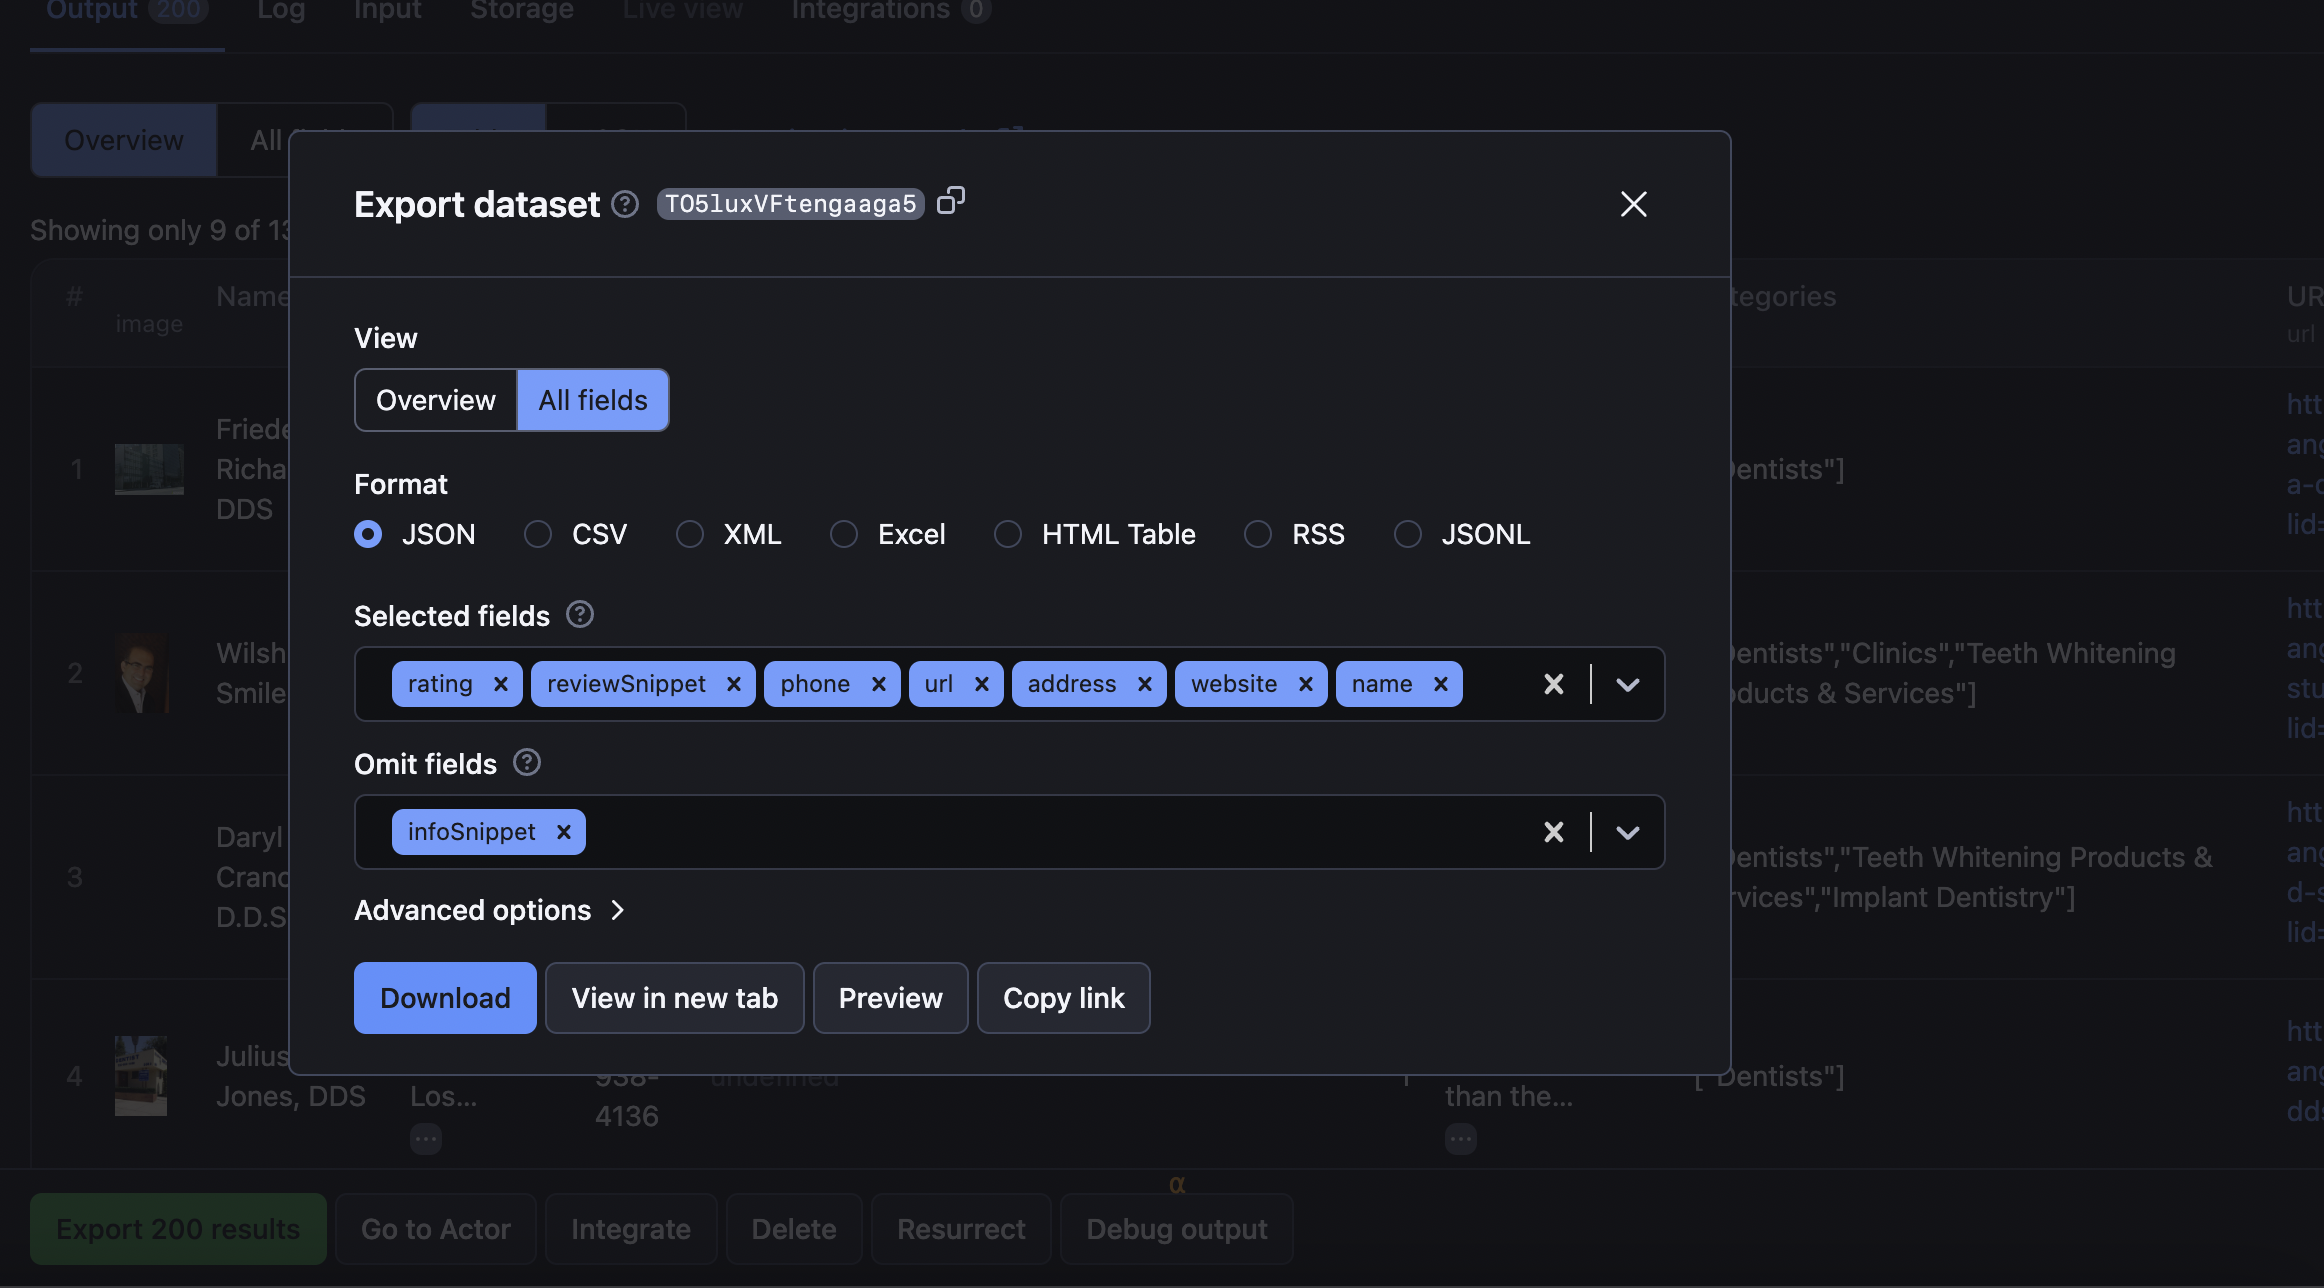Clear all selected fields
Image resolution: width=2324 pixels, height=1288 pixels.
coord(1553,684)
